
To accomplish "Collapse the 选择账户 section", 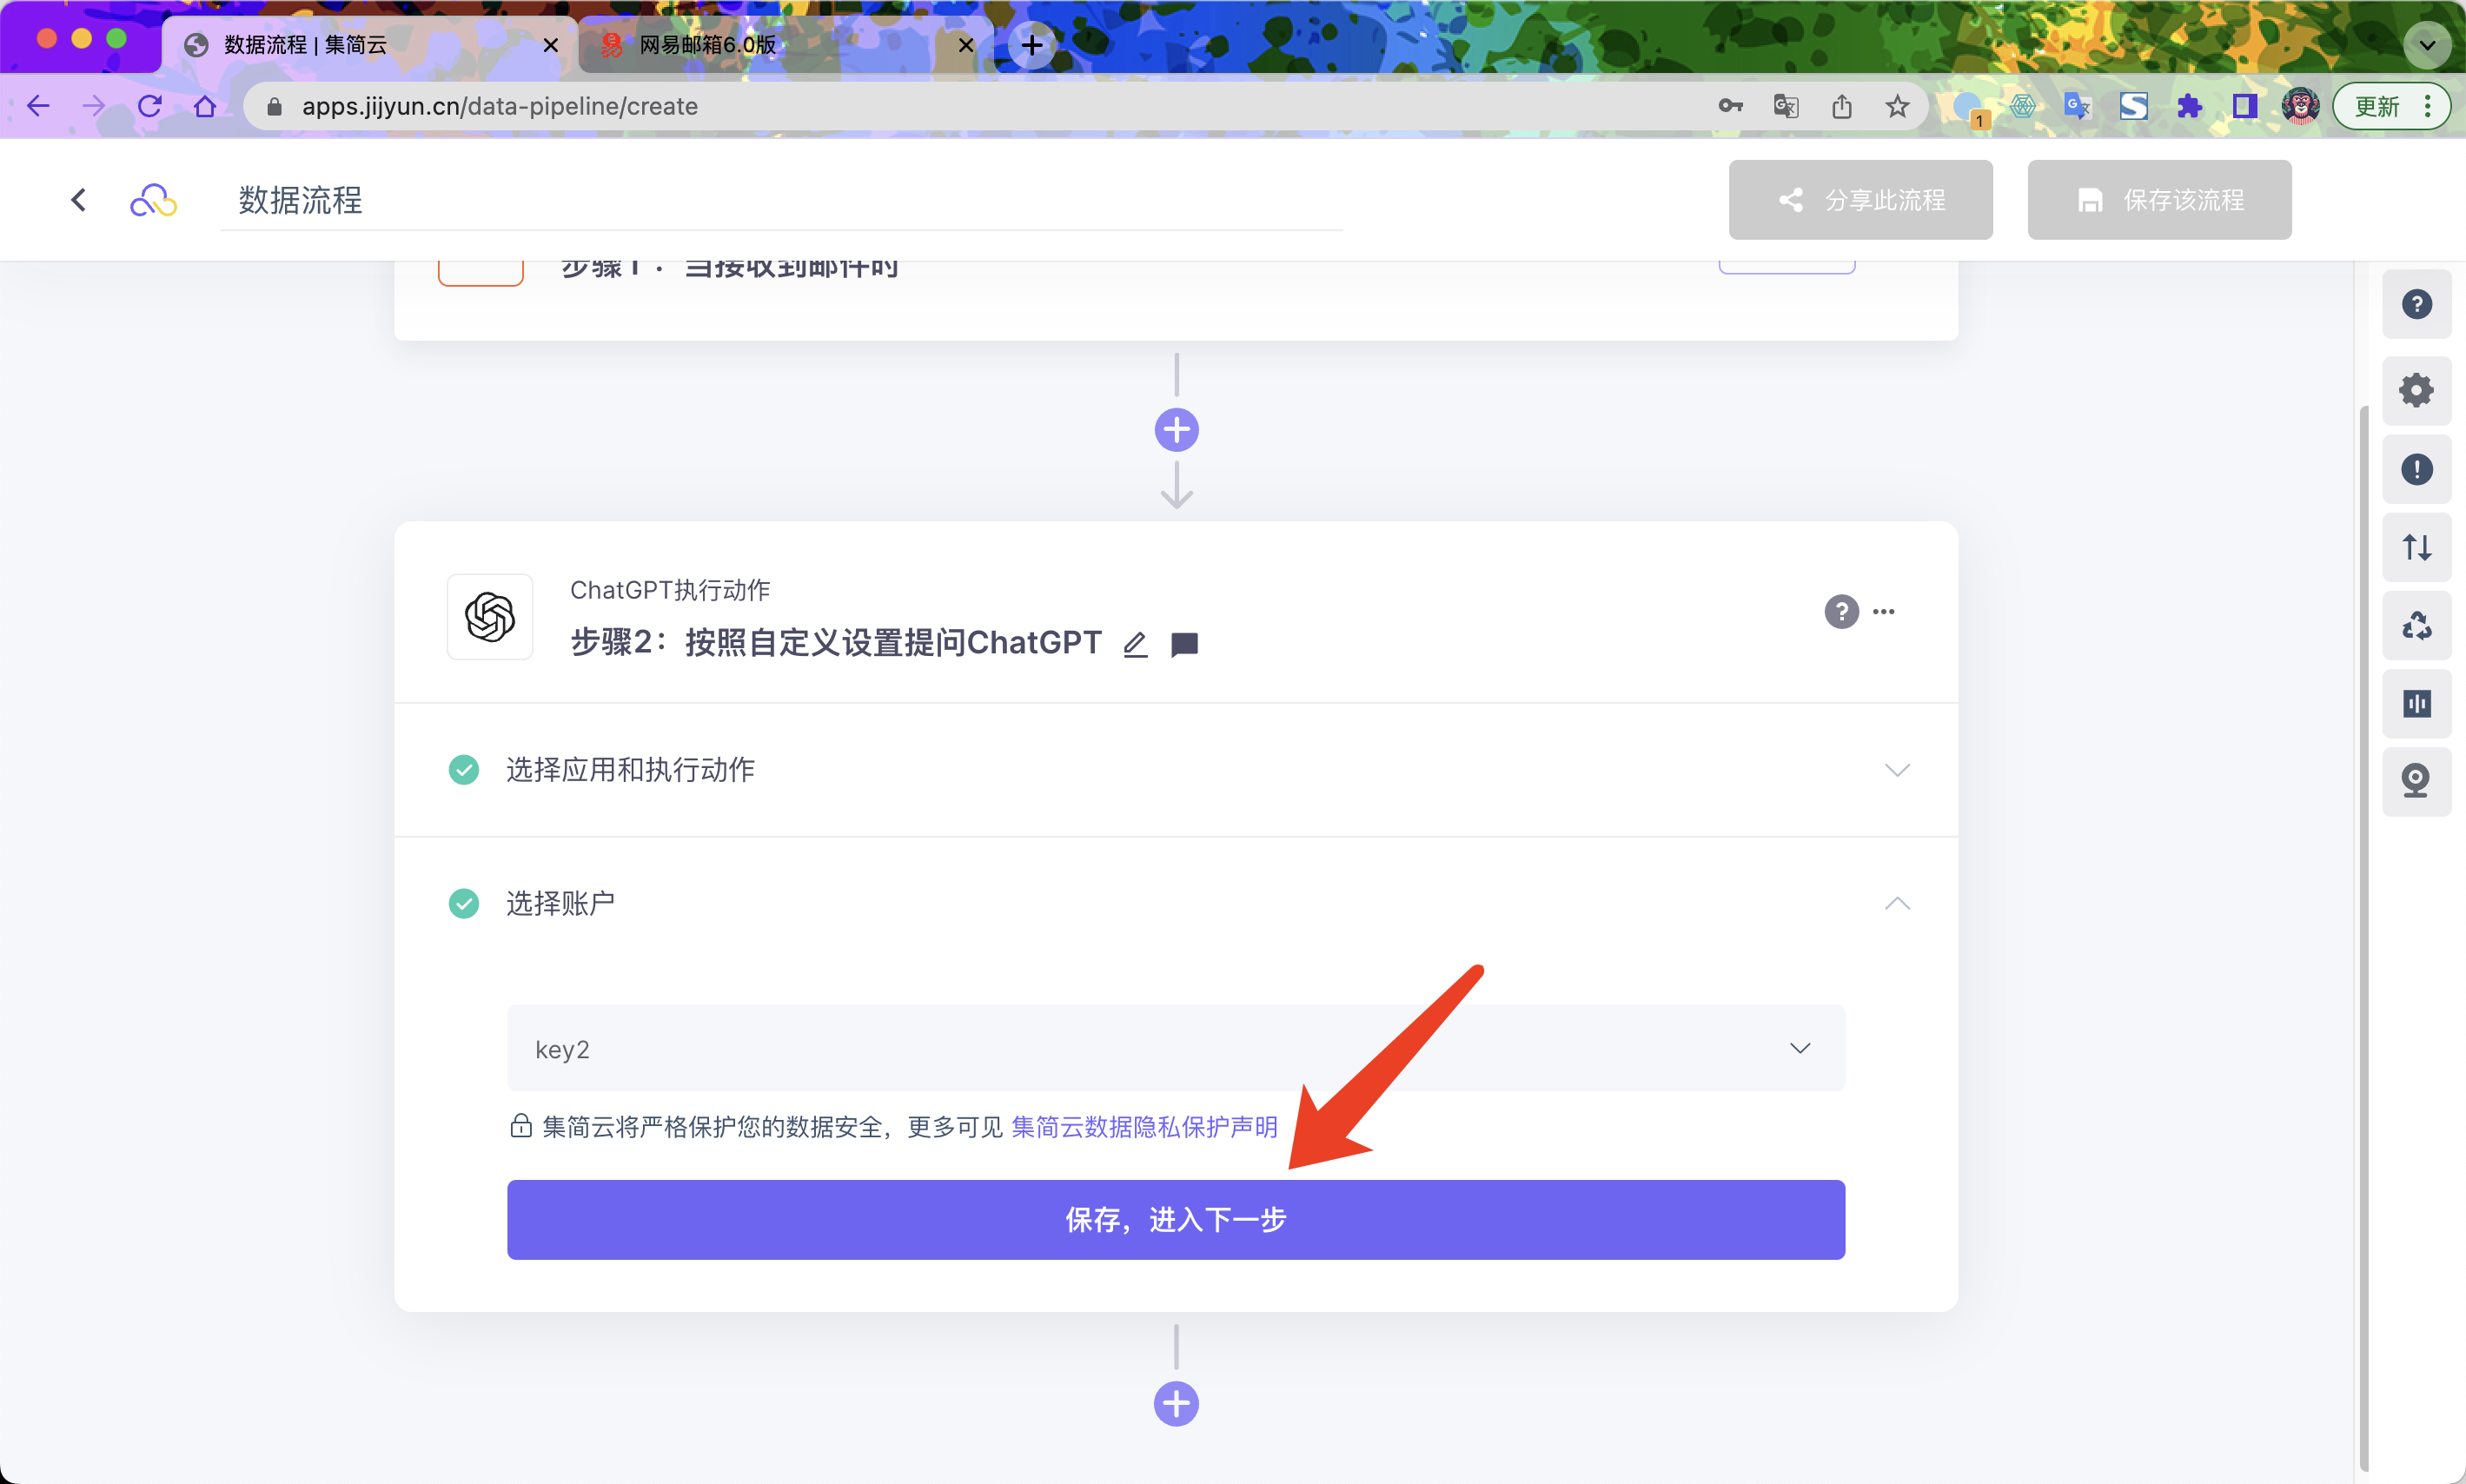I will pos(1896,904).
